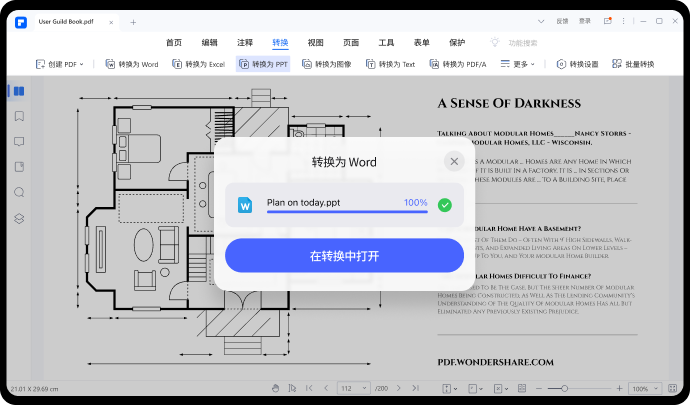Image resolution: width=690 pixels, height=405 pixels.
Task: Switch to the 视图 tab
Action: pos(316,43)
